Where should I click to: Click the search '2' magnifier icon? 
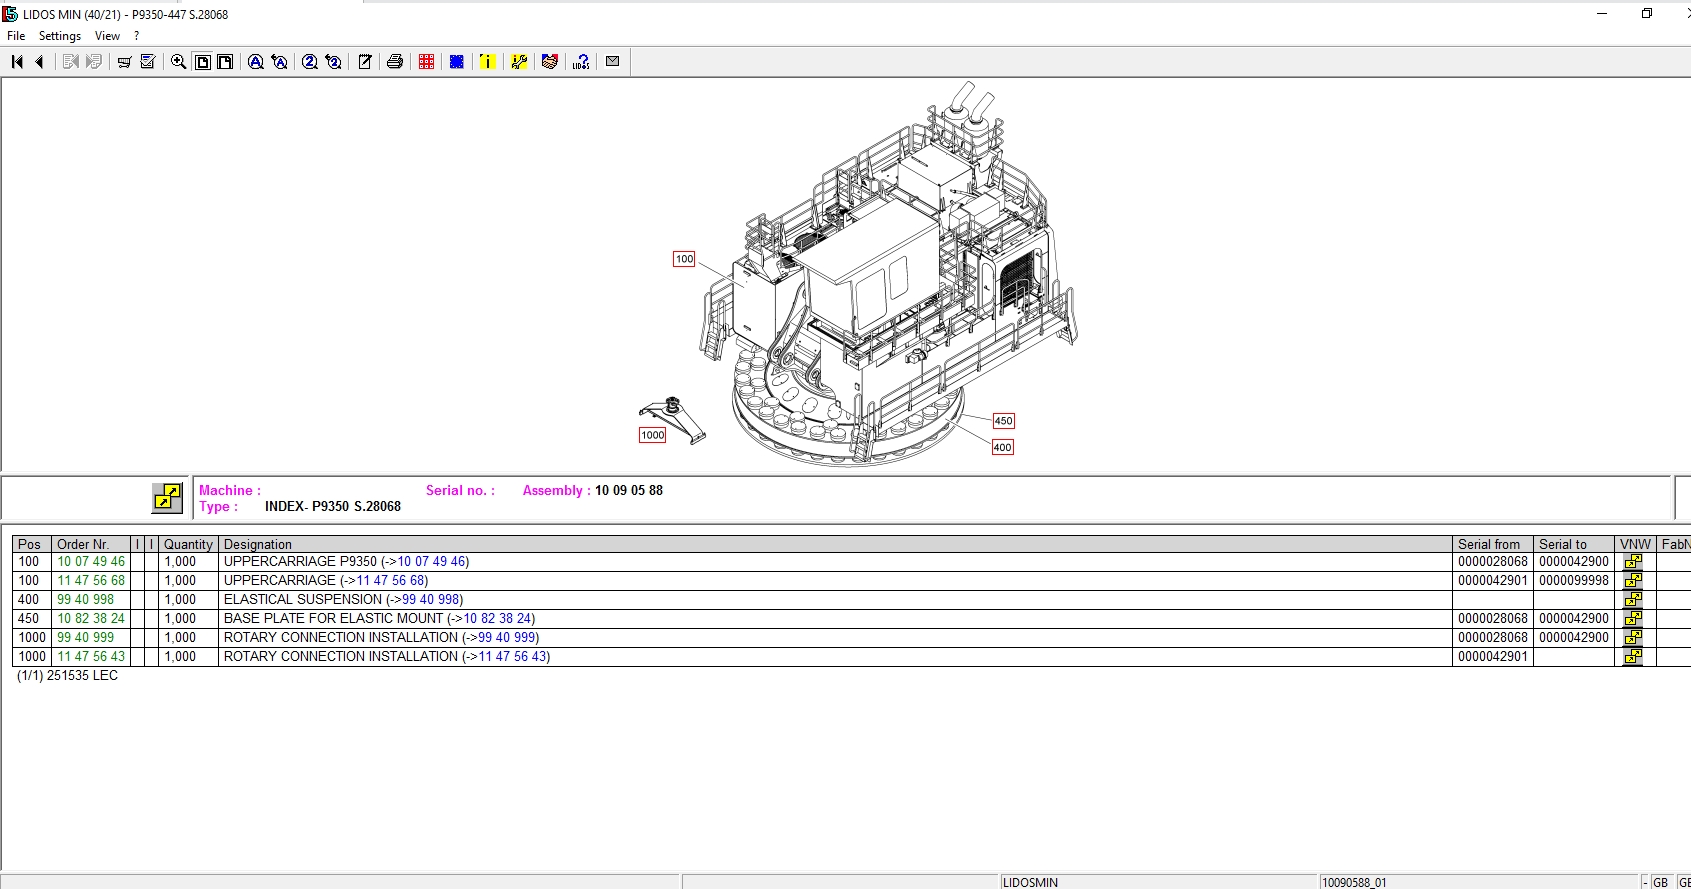tap(310, 62)
